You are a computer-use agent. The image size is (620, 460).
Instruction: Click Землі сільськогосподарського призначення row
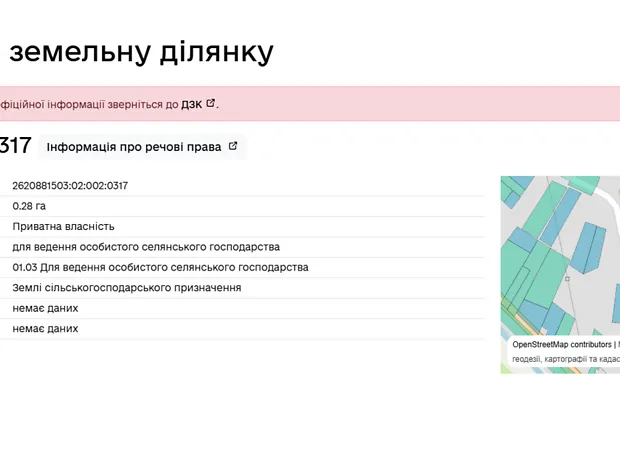click(x=126, y=288)
